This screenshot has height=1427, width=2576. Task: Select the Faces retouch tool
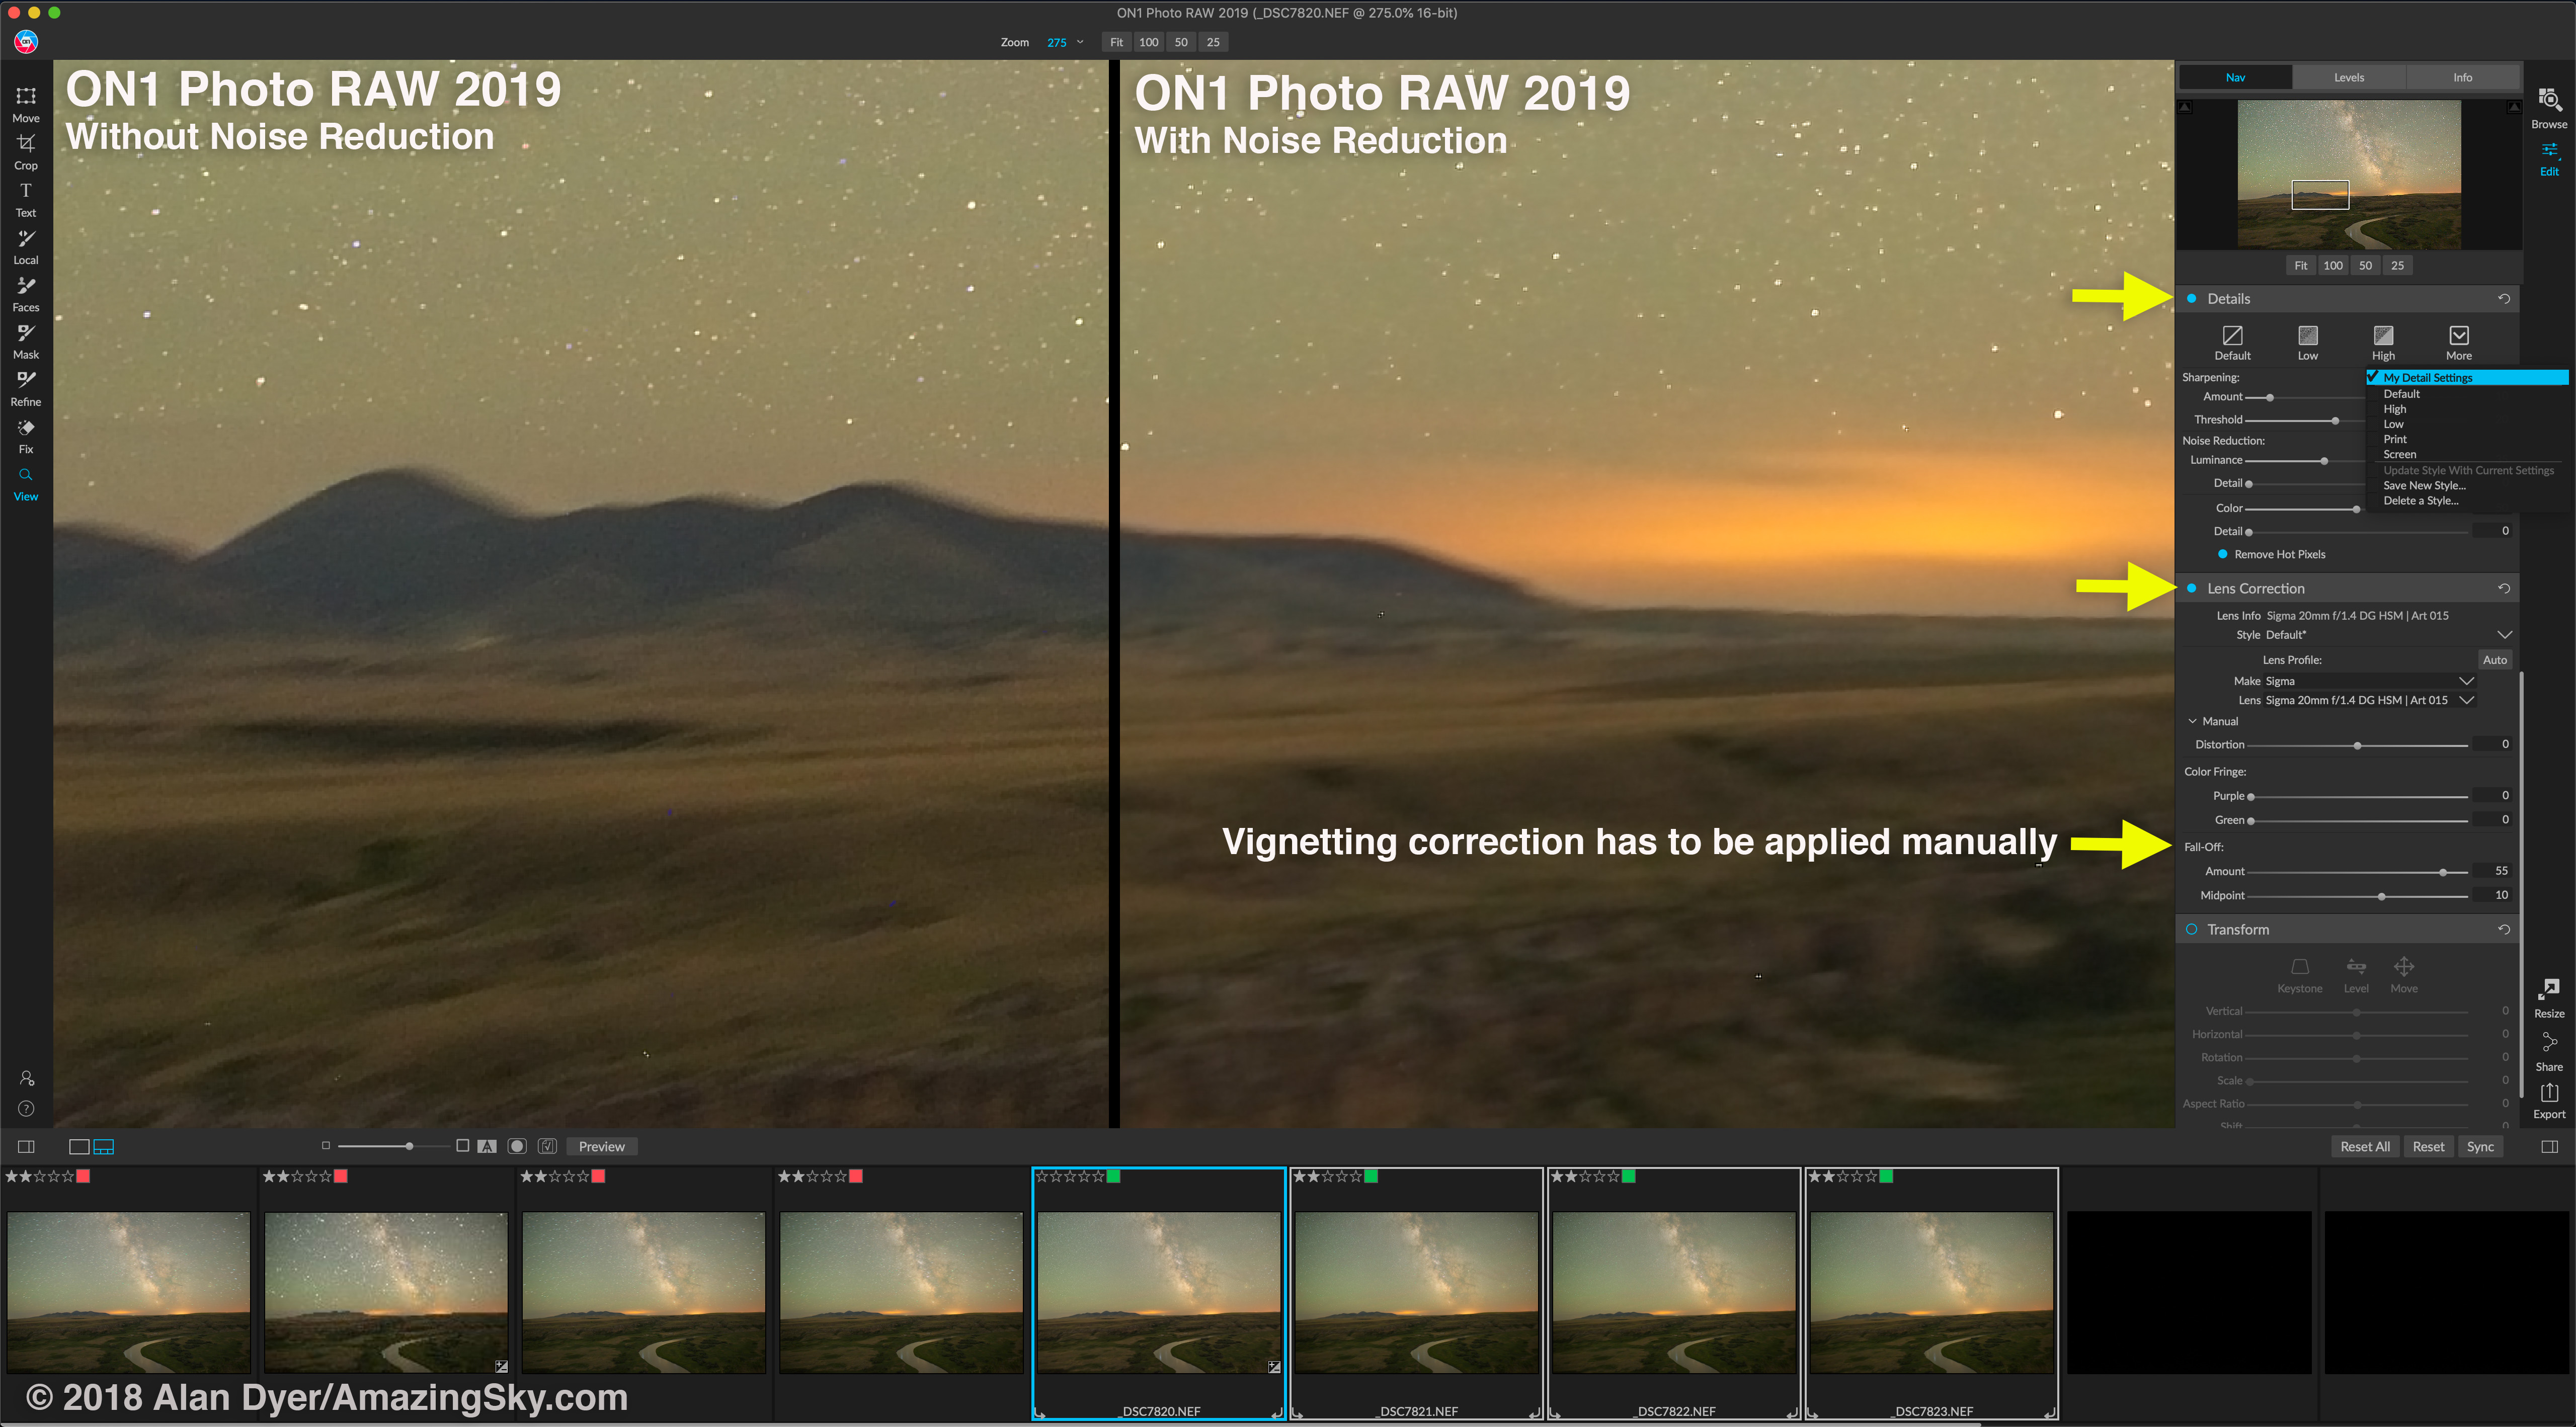coord(26,286)
